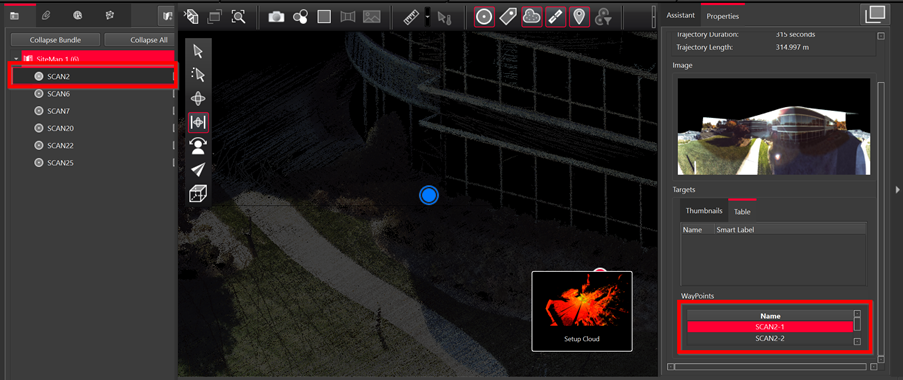Click the Smart Label column header
The height and width of the screenshot is (380, 903).
[x=791, y=230]
